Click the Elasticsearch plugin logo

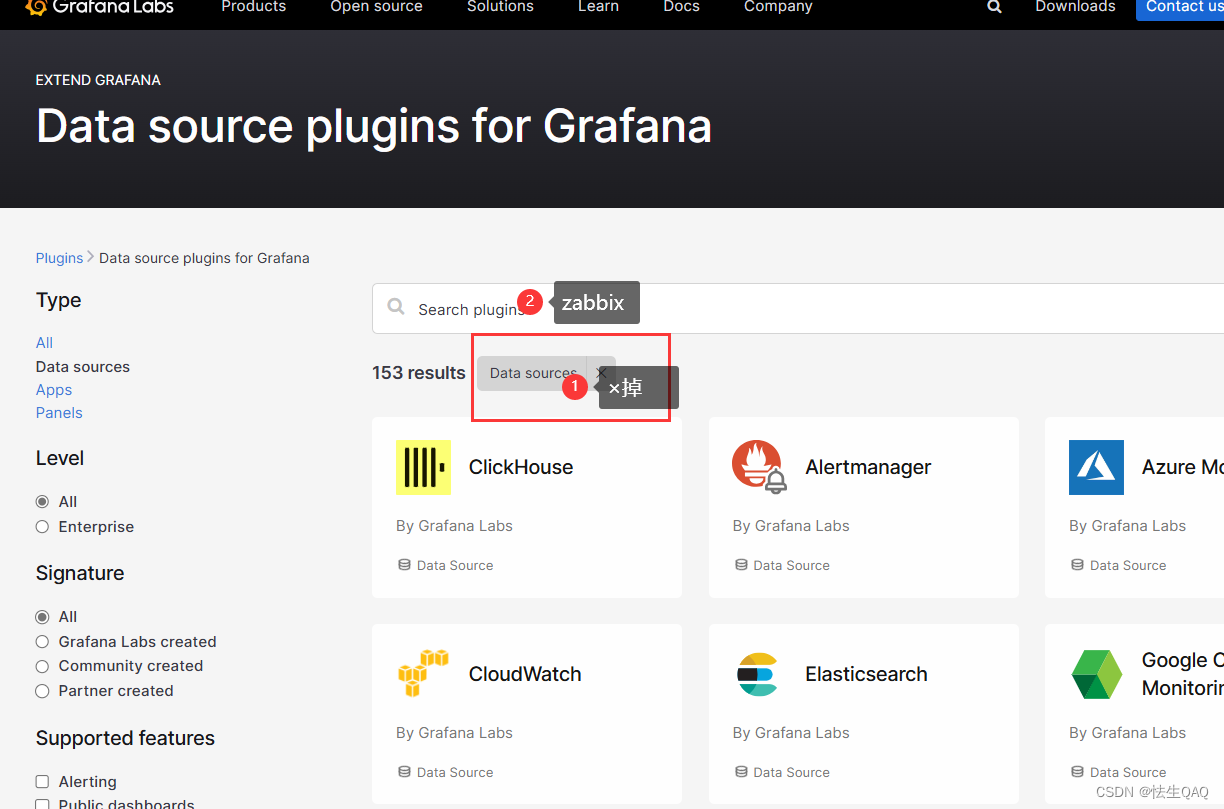759,674
